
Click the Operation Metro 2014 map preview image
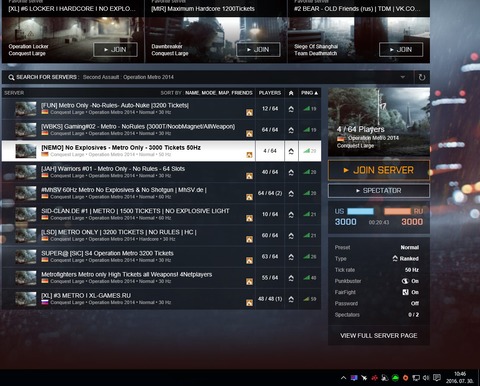click(x=379, y=122)
